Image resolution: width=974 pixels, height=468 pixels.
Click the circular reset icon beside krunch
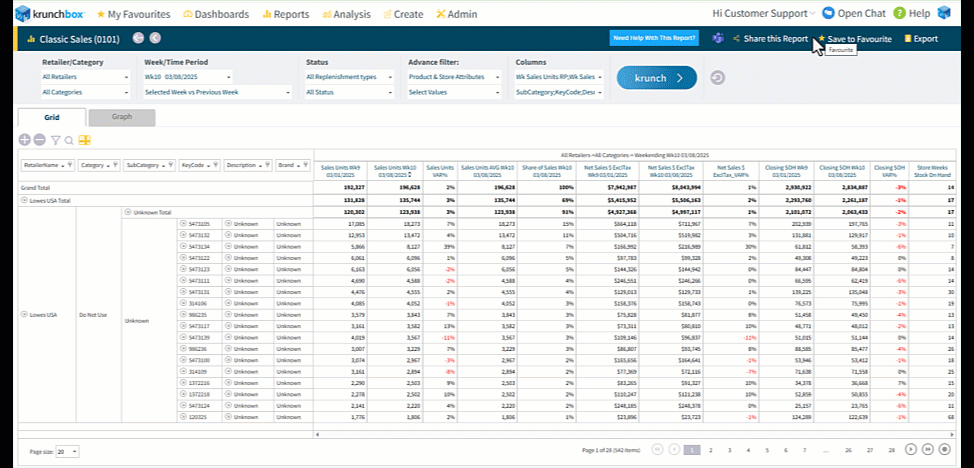pyautogui.click(x=717, y=78)
